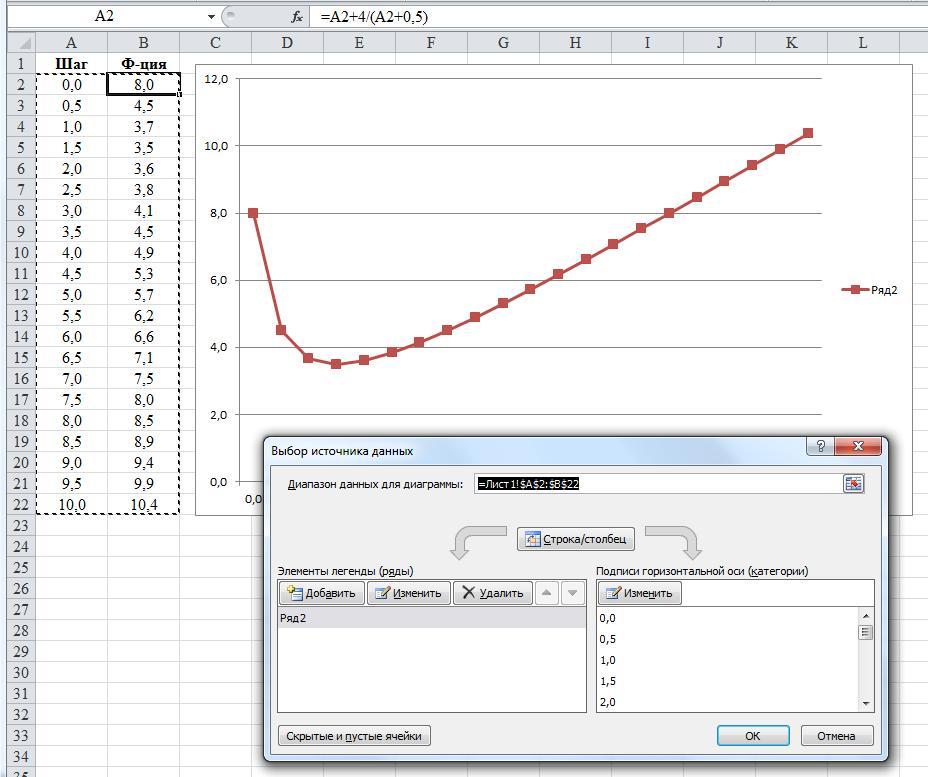Click Удалить to remove the series
928x777 pixels.
pos(492,593)
